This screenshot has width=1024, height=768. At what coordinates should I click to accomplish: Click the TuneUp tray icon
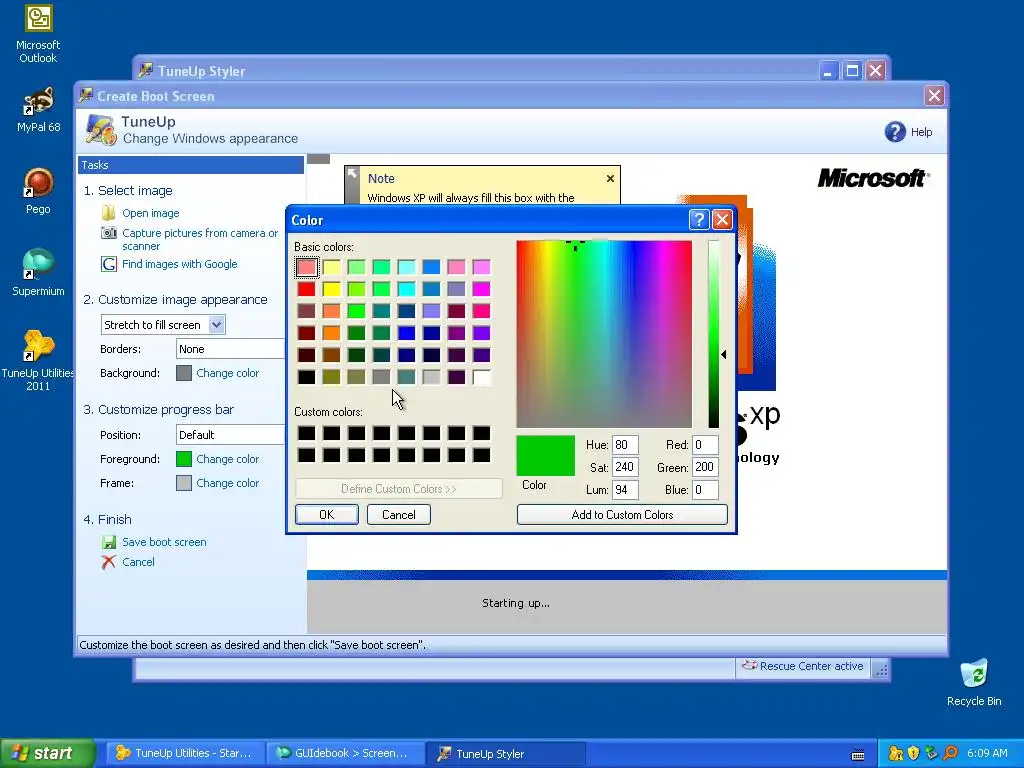point(895,754)
